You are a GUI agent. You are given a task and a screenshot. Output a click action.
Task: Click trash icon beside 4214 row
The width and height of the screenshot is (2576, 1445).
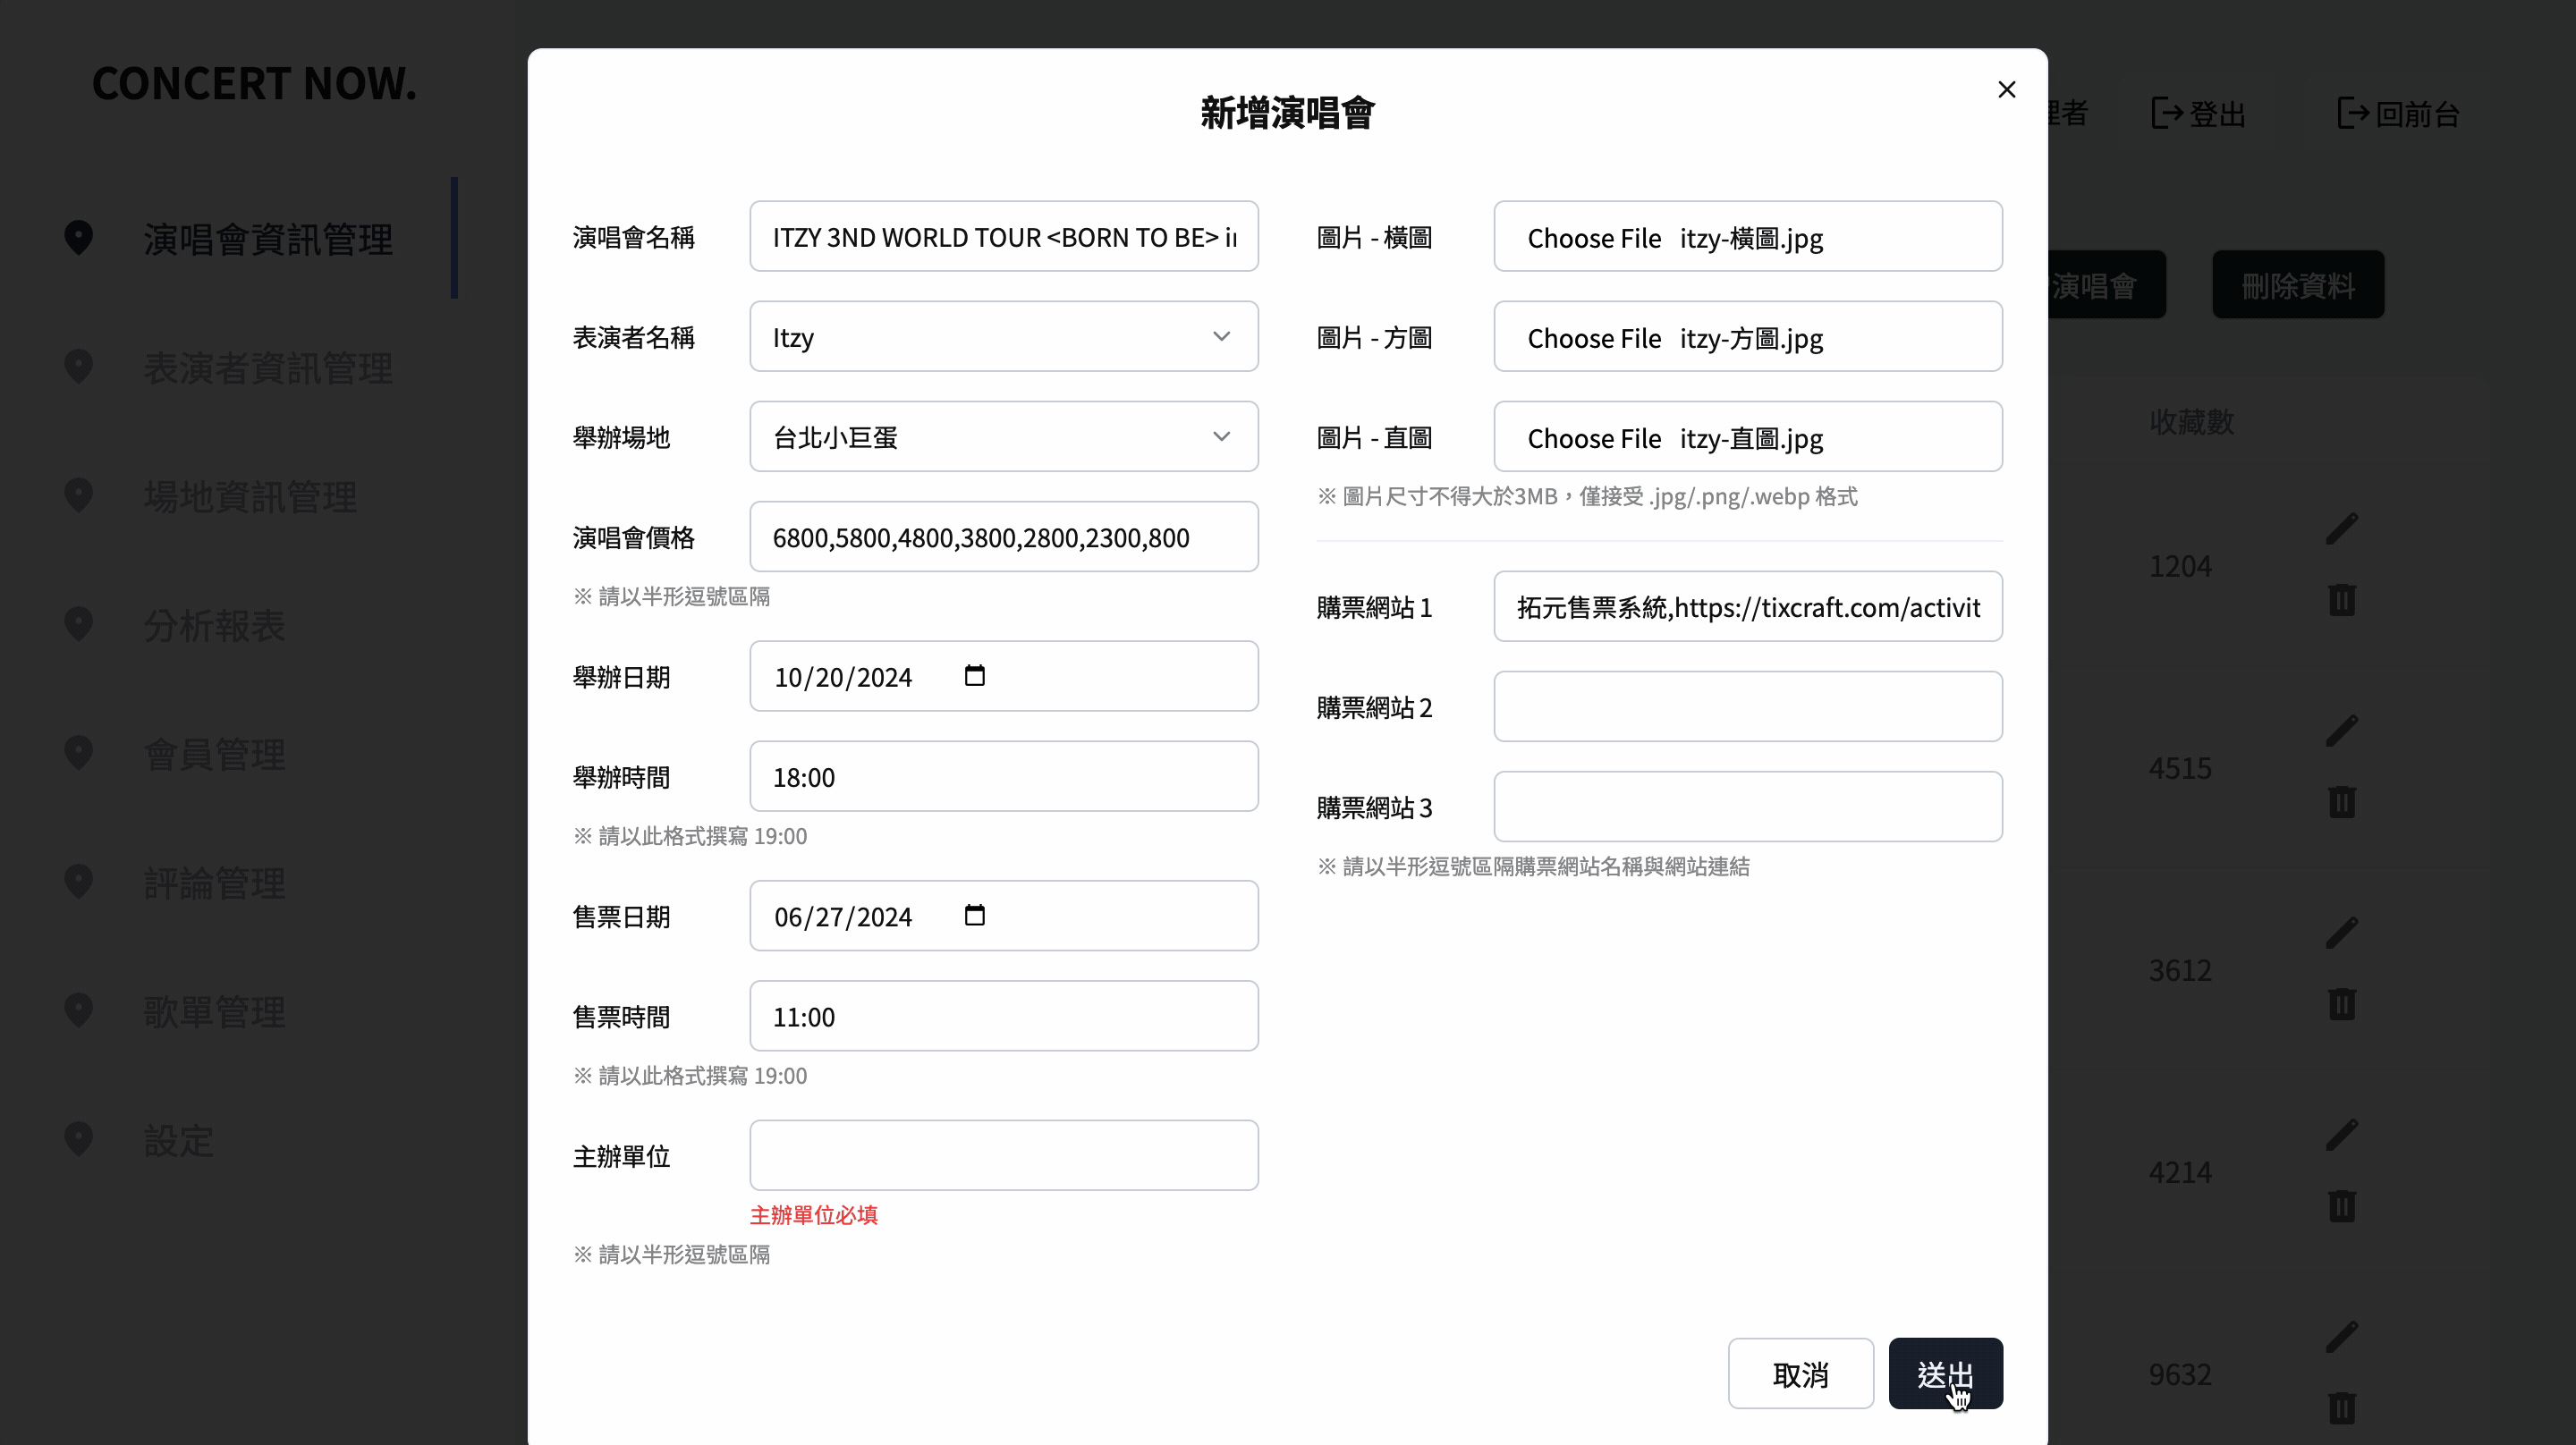(2341, 1206)
